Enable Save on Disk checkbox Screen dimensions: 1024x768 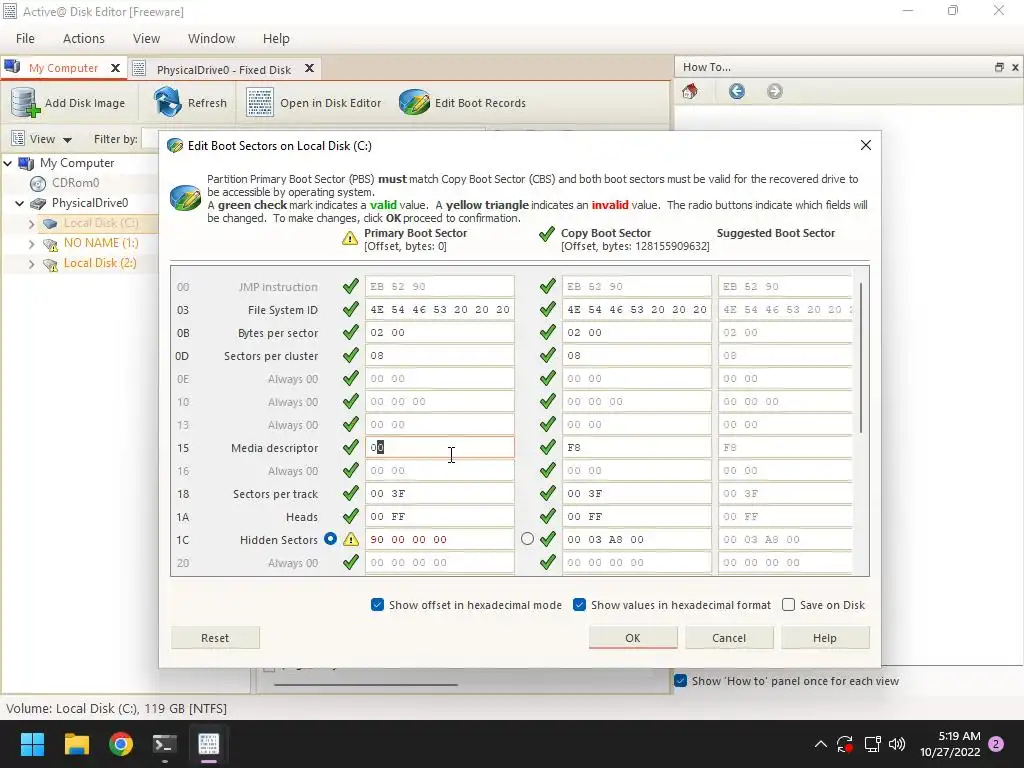[788, 605]
